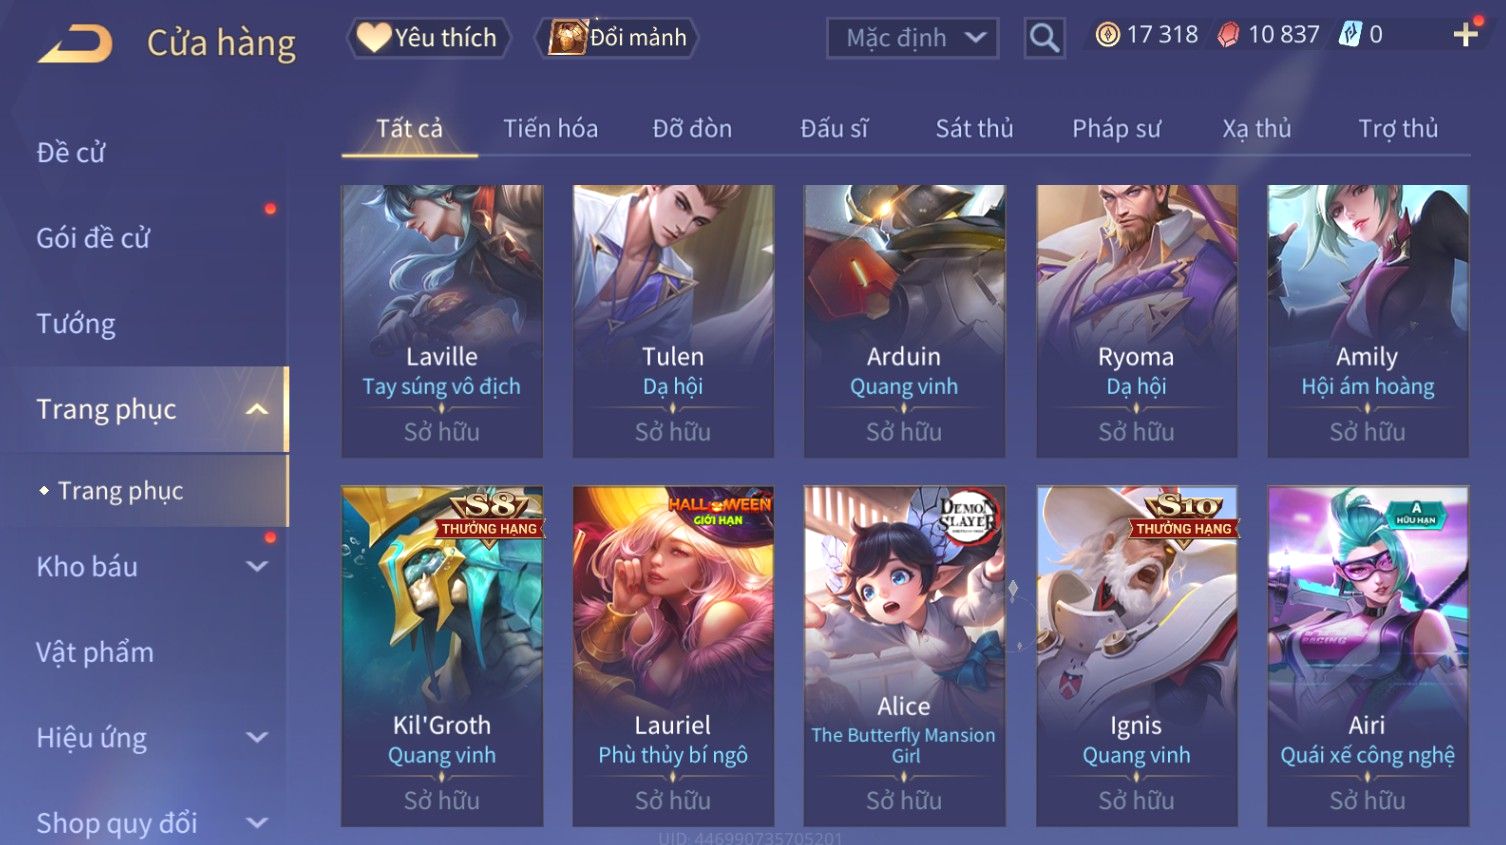The height and width of the screenshot is (845, 1506).
Task: Click the plus icon to add currency
Action: point(1466,35)
